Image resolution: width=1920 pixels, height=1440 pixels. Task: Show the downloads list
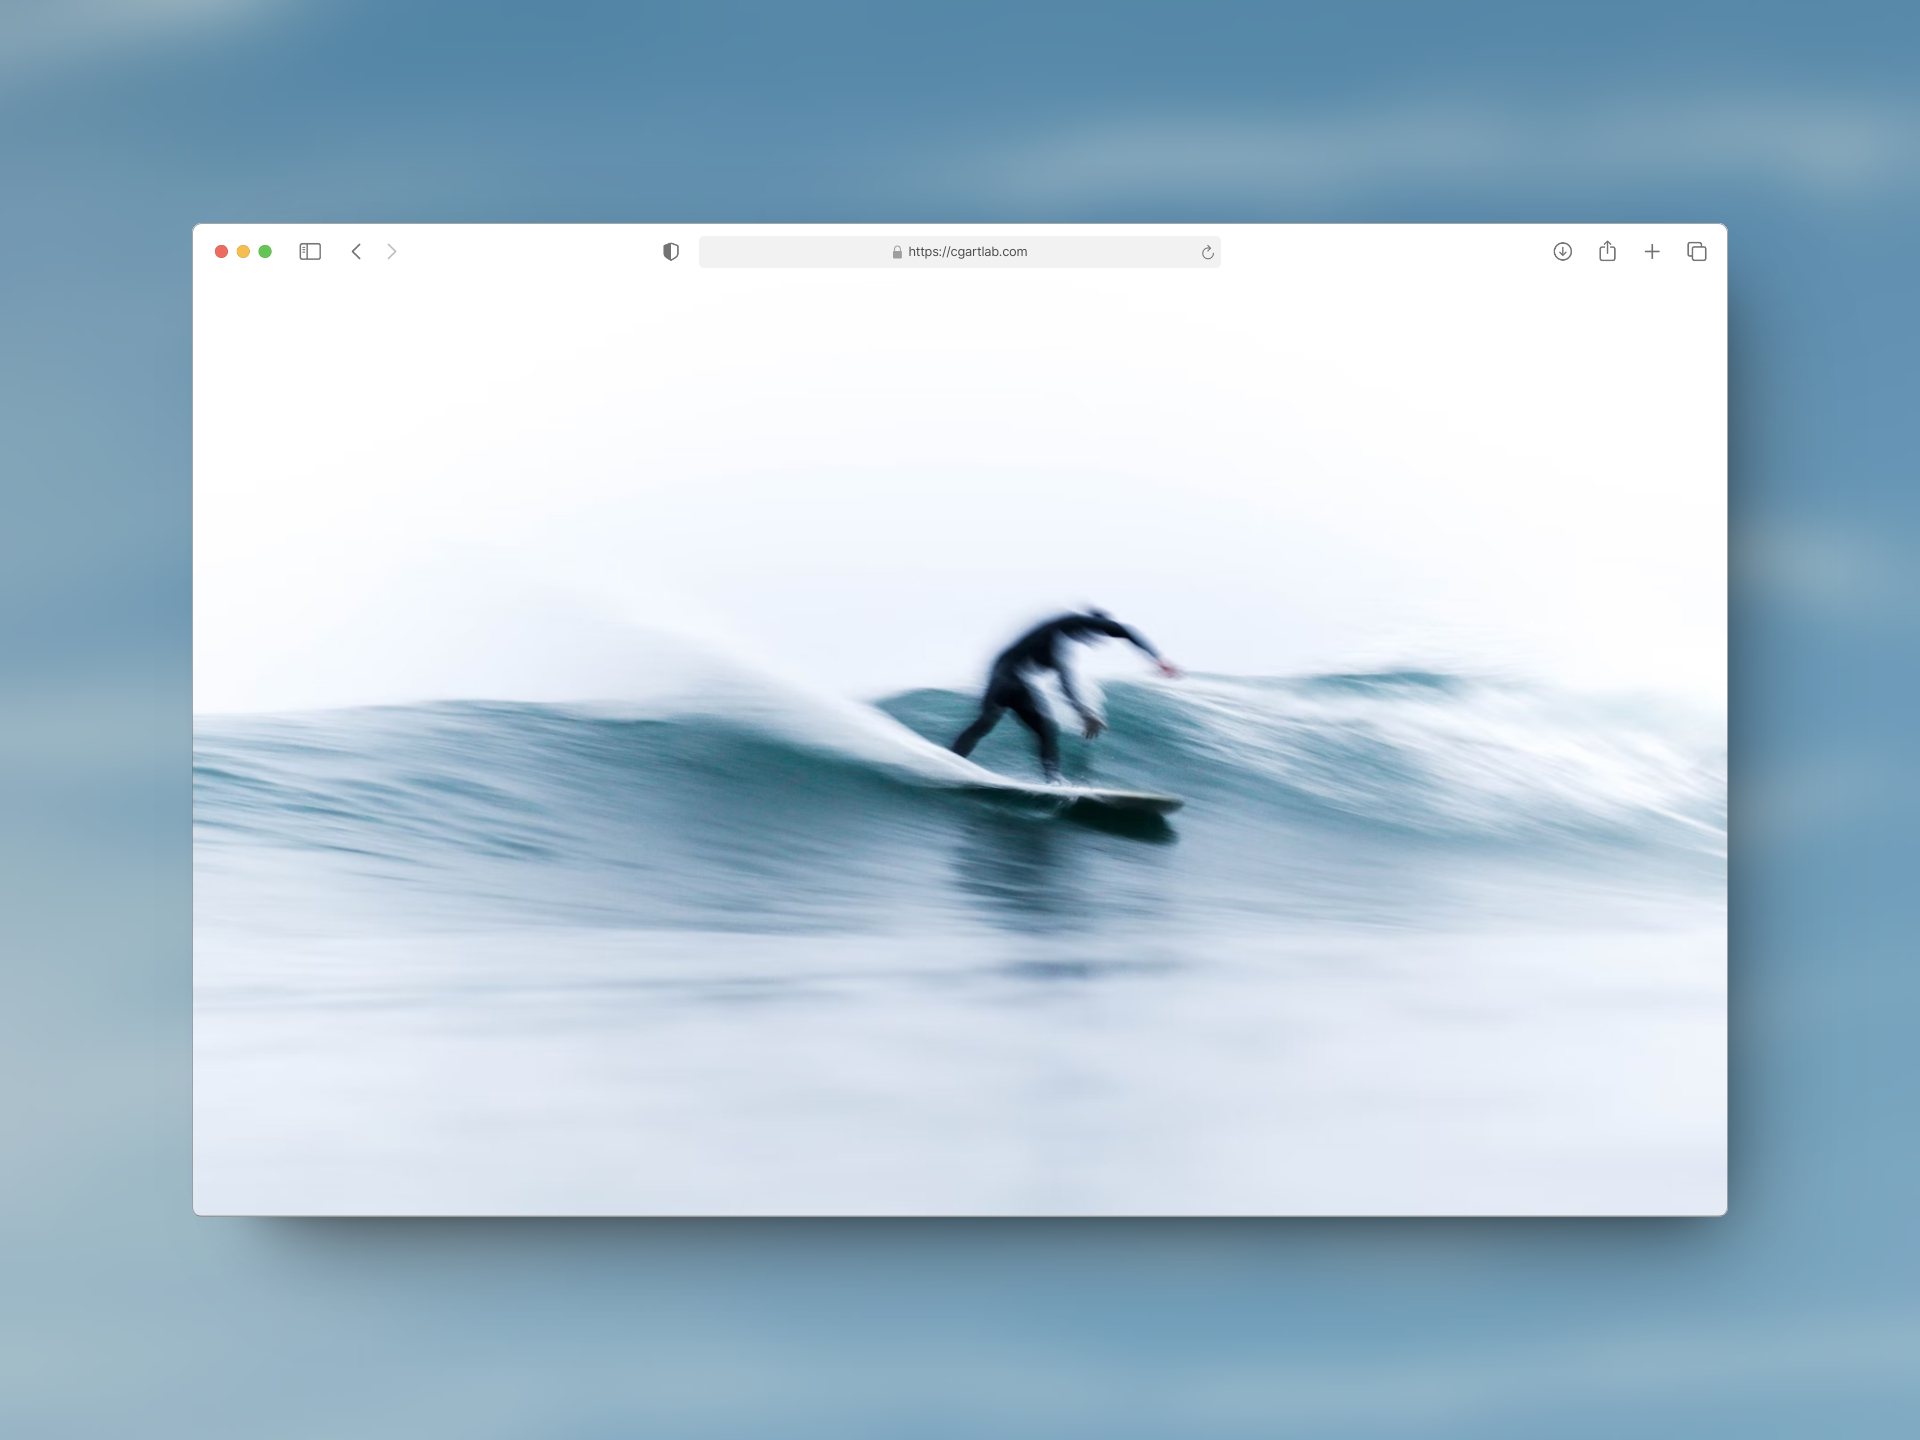1562,252
